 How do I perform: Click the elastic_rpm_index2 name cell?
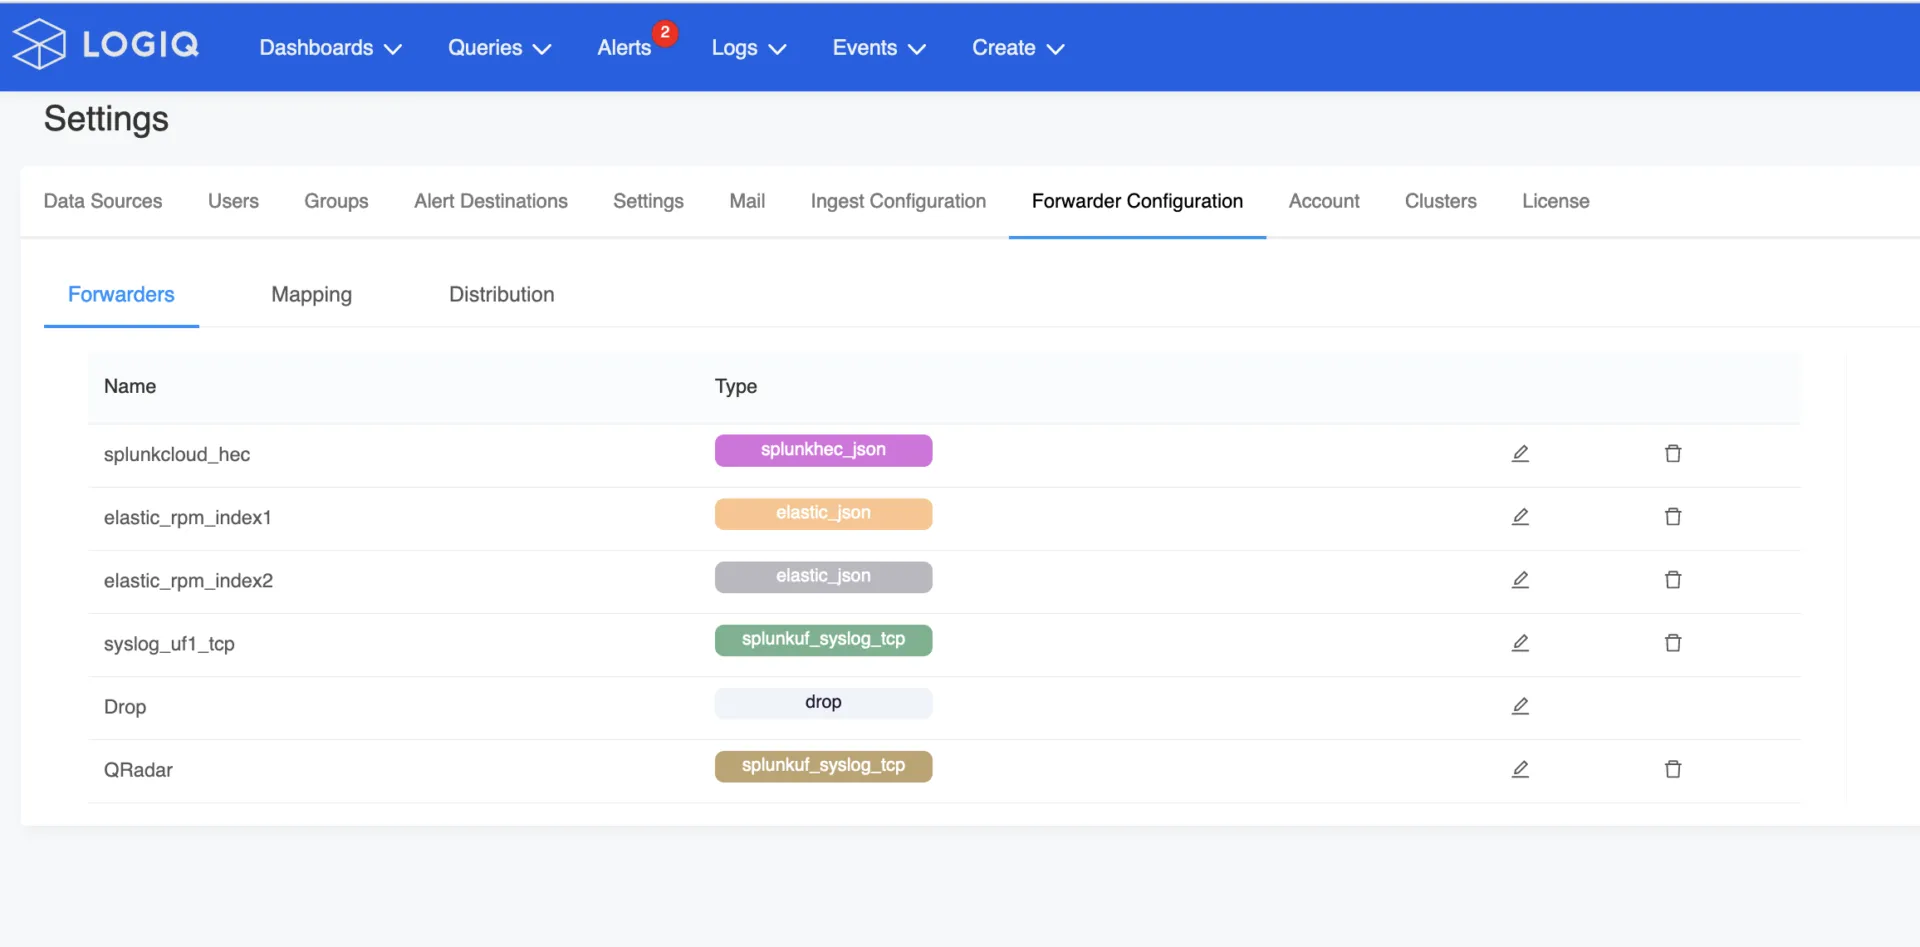188,580
